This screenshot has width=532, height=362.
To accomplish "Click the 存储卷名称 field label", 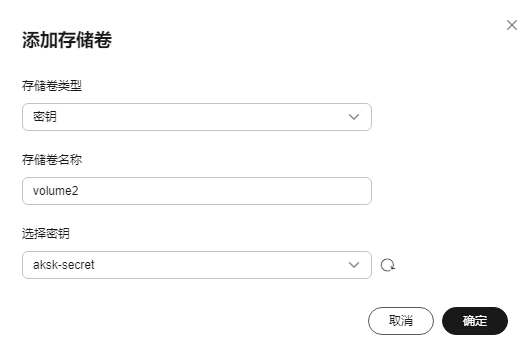I will [x=52, y=159].
